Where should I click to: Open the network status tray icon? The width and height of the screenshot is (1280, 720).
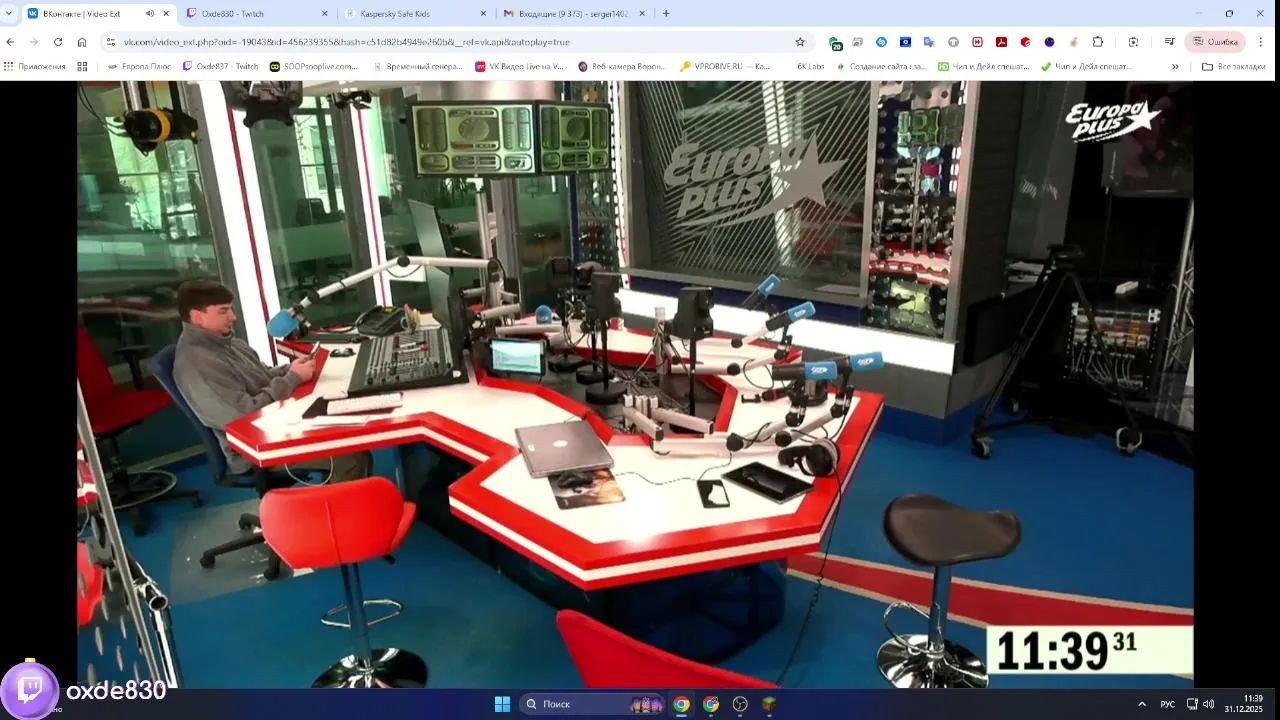coord(1192,704)
